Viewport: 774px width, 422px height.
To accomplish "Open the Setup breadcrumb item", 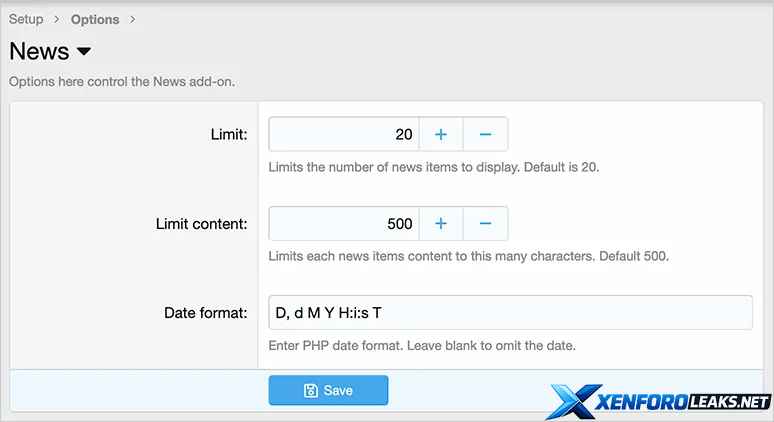I will (x=26, y=19).
